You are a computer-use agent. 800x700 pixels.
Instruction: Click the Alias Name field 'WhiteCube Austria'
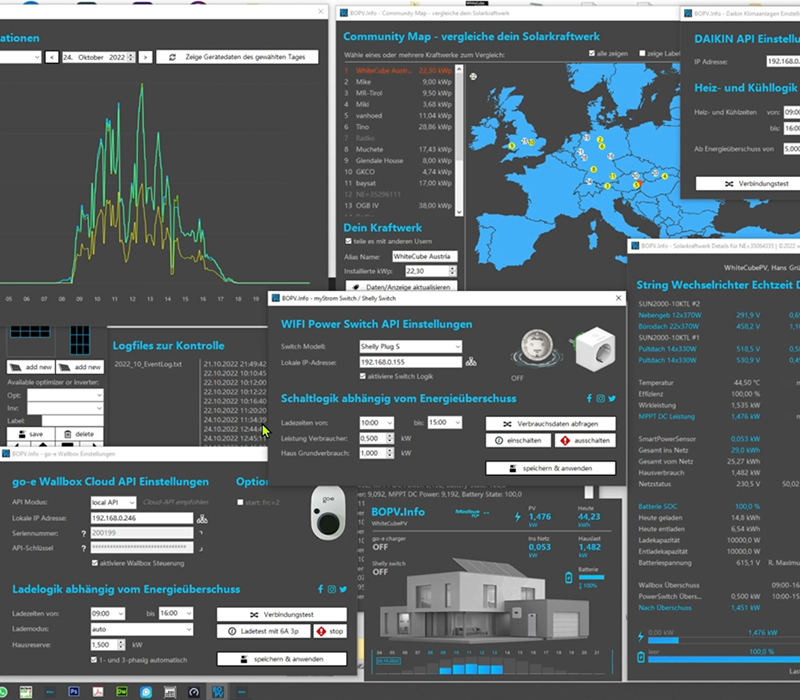(424, 256)
